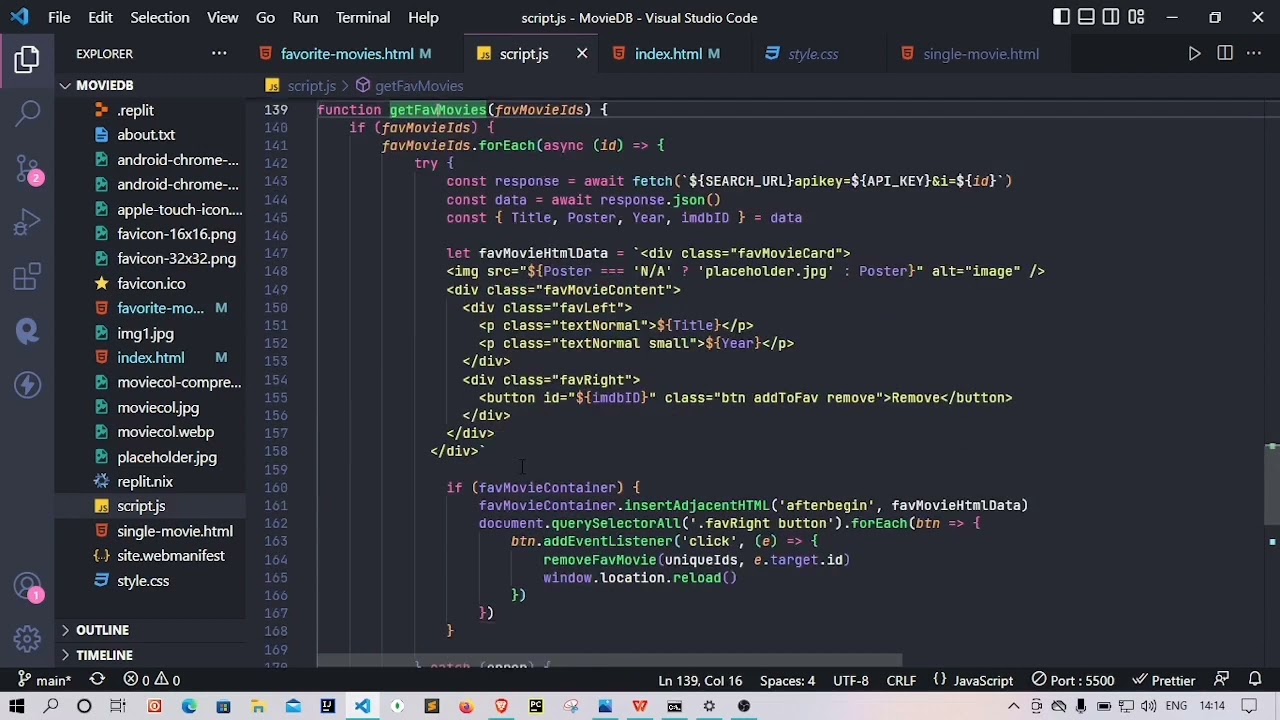Screen dimensions: 1280x720
Task: Expand the OUTLINE section
Action: point(150,630)
